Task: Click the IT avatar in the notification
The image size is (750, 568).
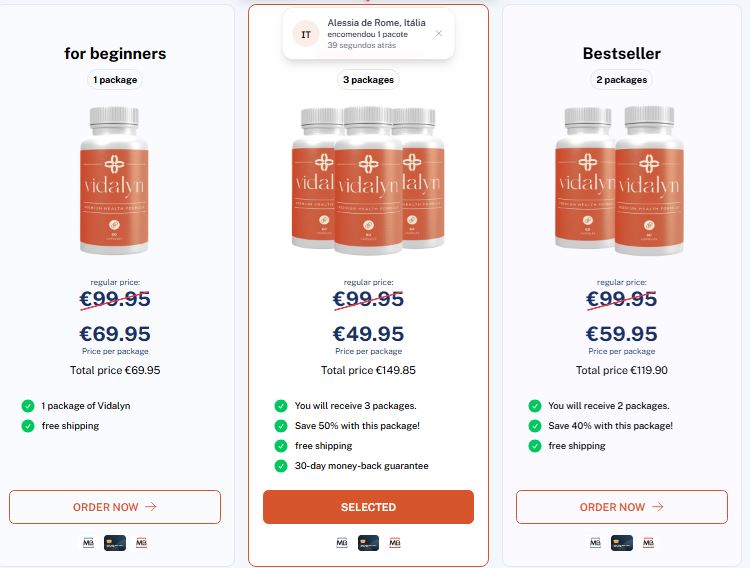Action: tap(306, 34)
